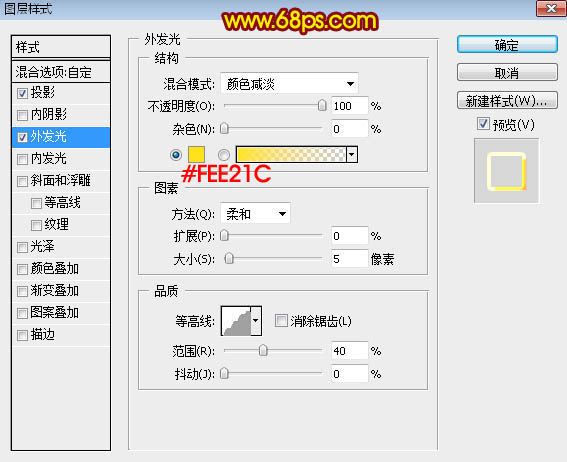Open the 混合模式 blend mode dropdown
Screen dimensions: 567x462
289,84
